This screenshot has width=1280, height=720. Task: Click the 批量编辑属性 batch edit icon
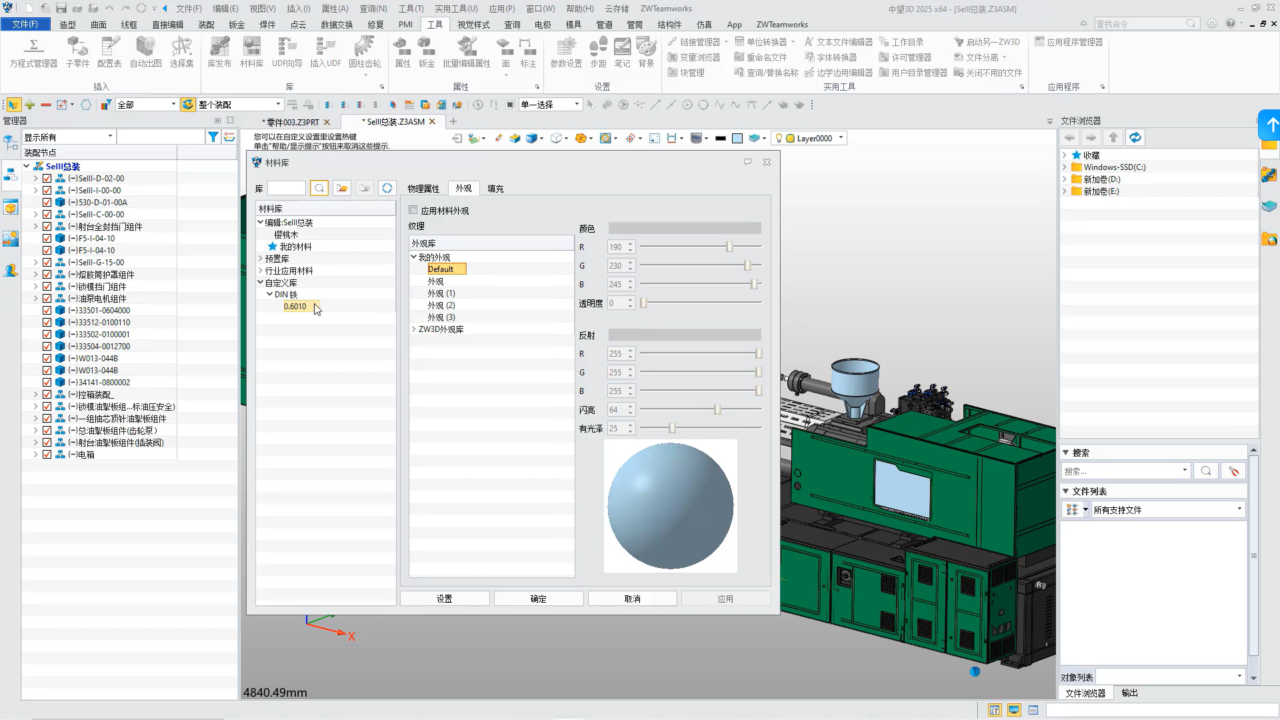[x=467, y=52]
